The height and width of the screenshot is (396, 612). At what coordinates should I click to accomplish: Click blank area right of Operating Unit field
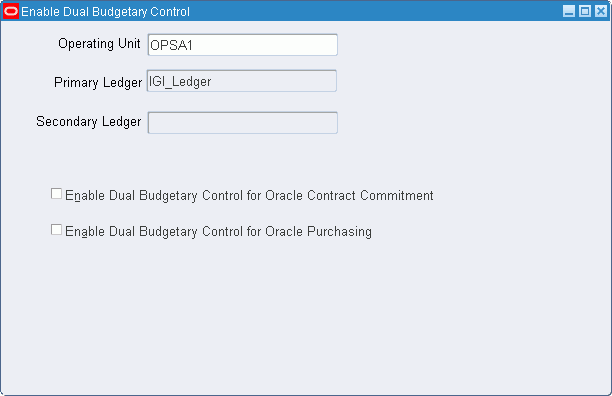click(x=468, y=45)
